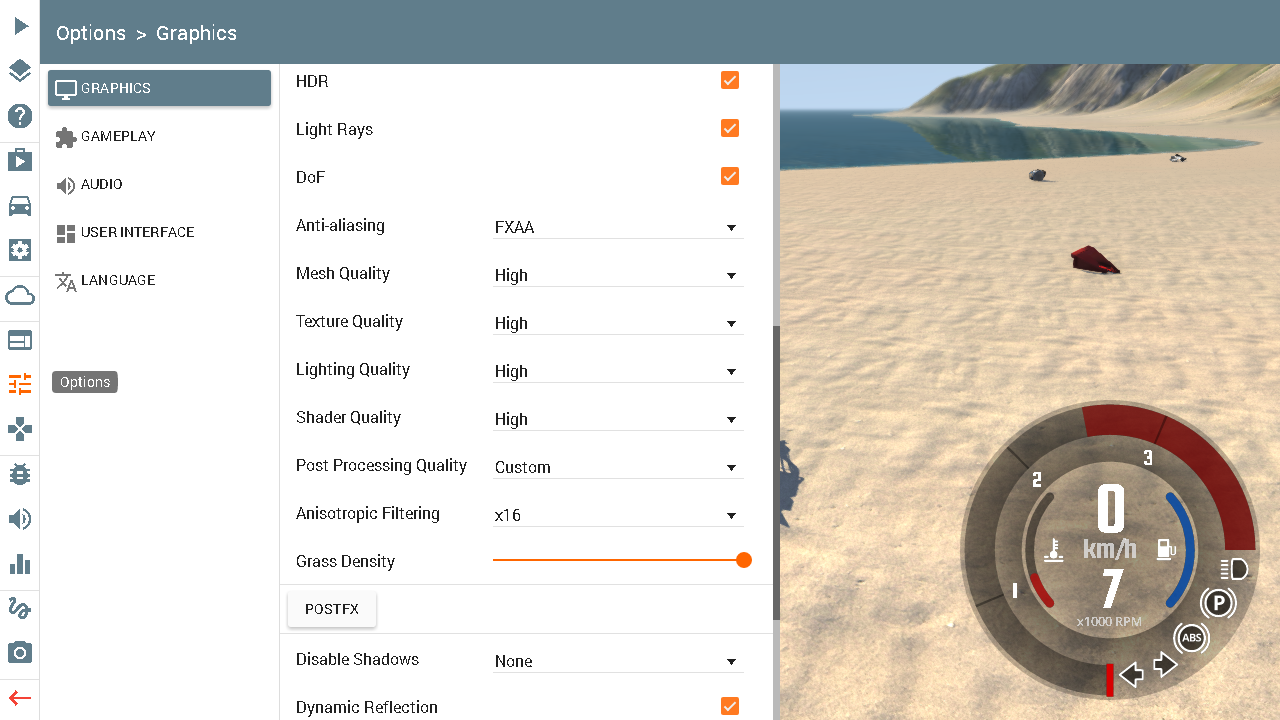Click the right turn signal arrow

[1166, 664]
